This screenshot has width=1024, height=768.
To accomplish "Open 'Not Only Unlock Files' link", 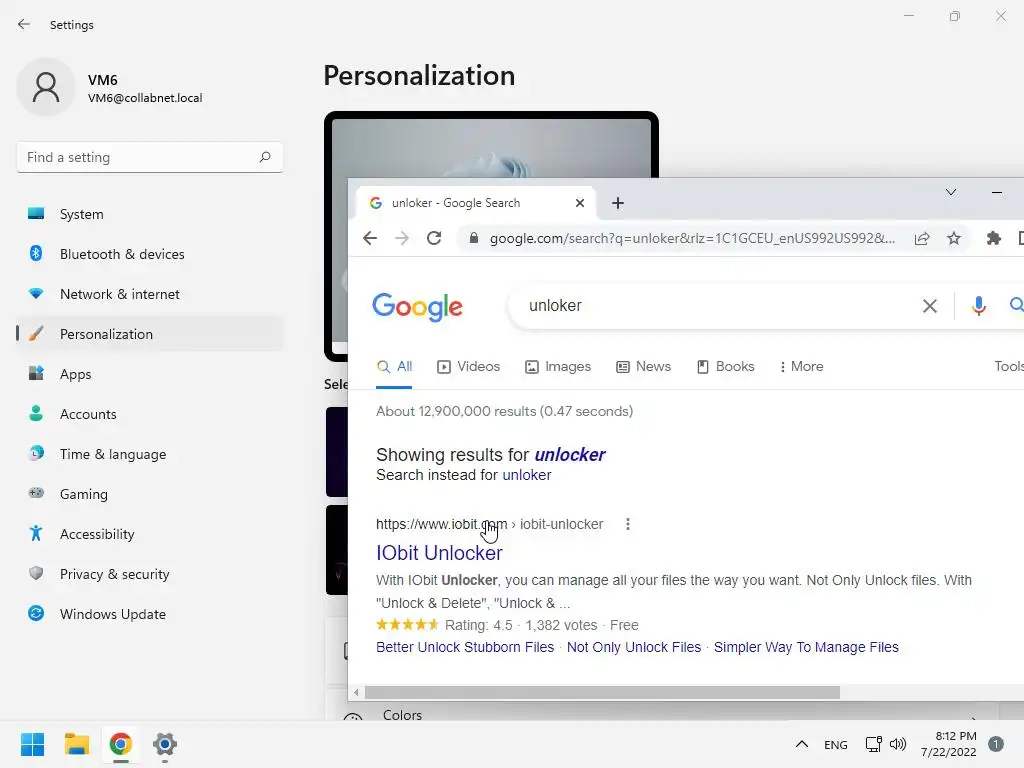I will [x=633, y=647].
